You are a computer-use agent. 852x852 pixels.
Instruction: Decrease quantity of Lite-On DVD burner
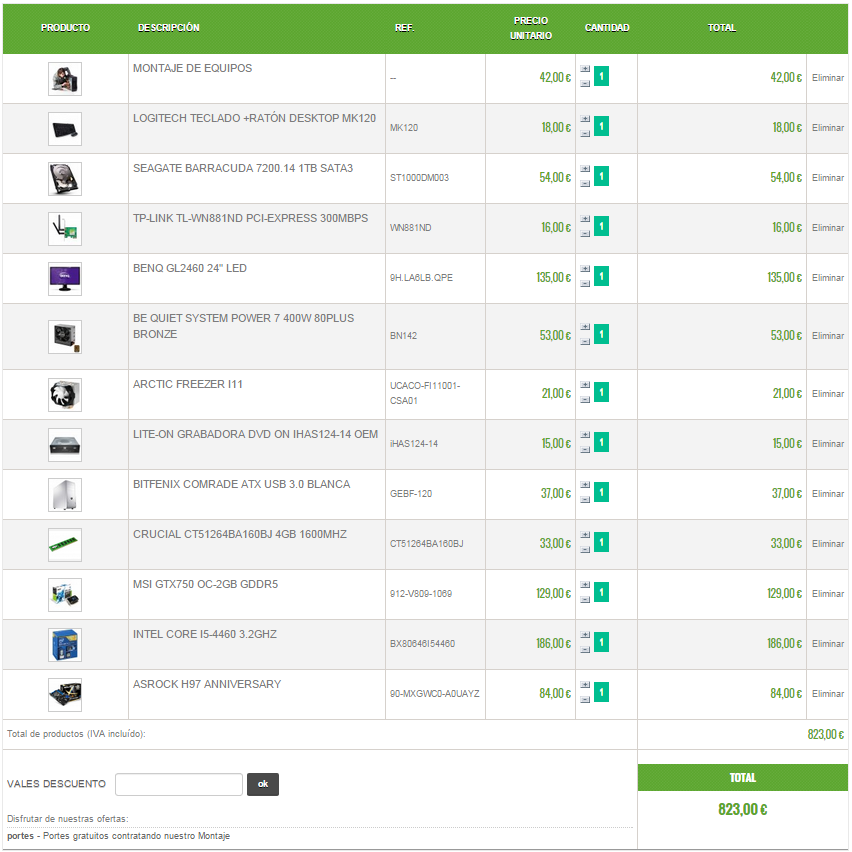pos(585,450)
